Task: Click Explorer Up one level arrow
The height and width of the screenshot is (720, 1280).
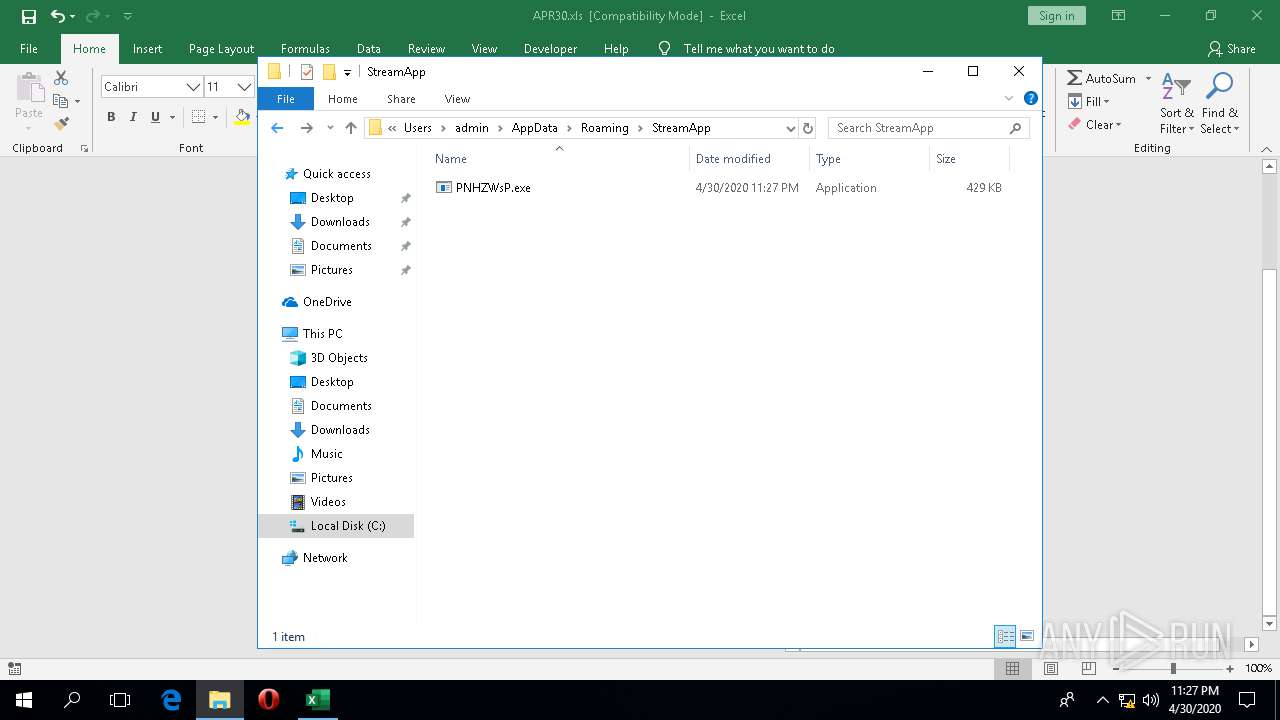Action: pos(351,128)
